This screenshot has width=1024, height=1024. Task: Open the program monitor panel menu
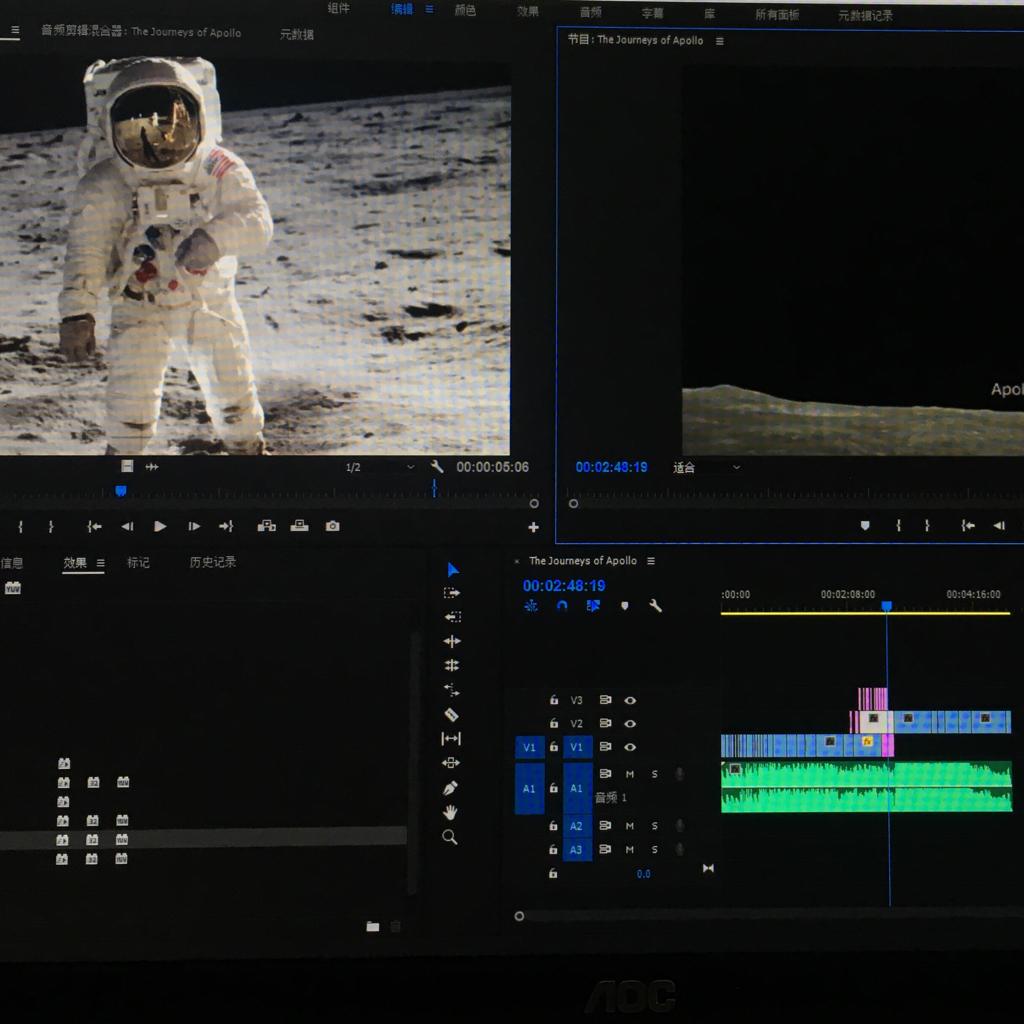(x=720, y=41)
